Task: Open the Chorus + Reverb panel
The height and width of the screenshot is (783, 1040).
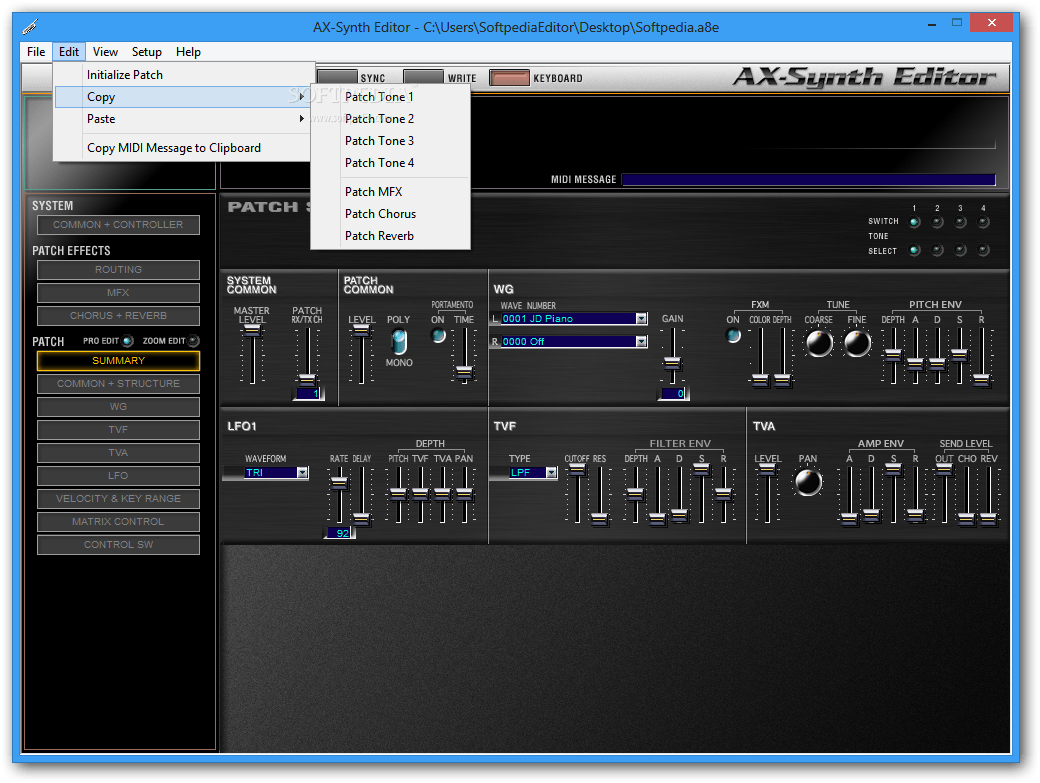Action: [x=117, y=315]
